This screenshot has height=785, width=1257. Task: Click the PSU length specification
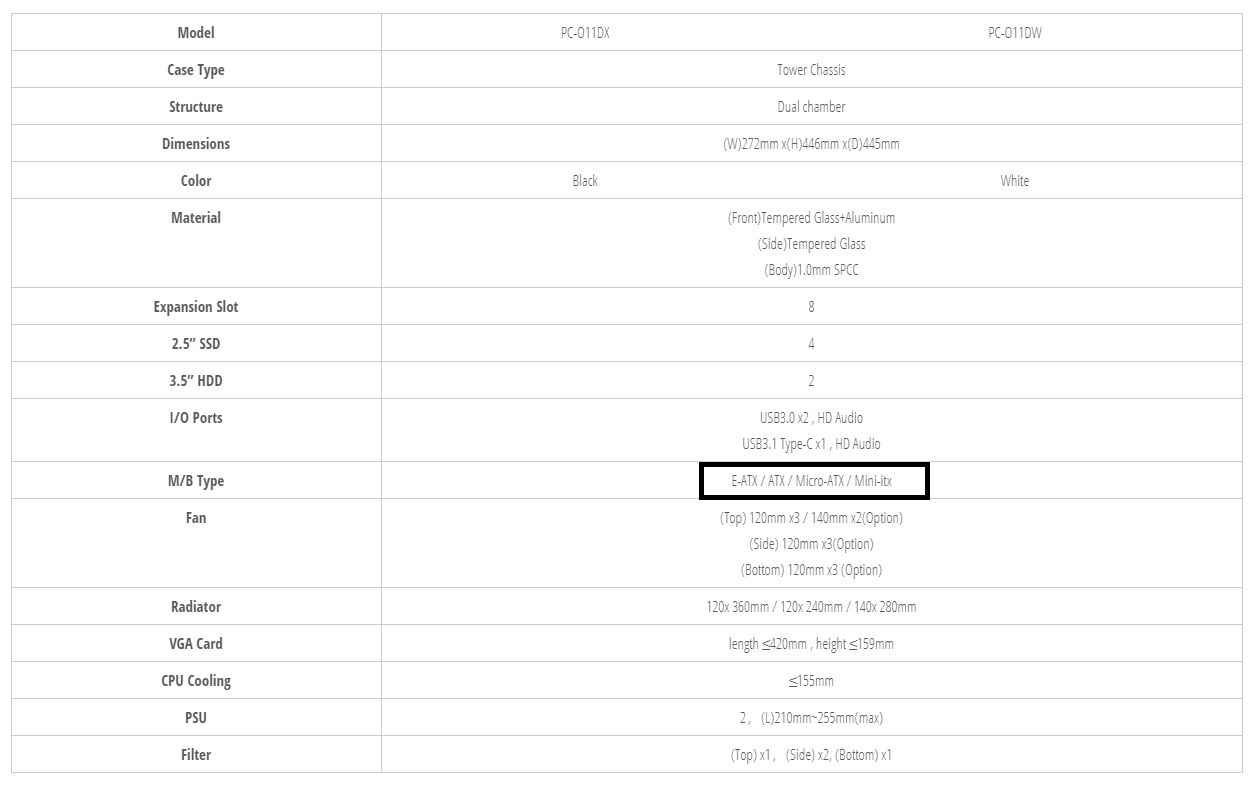[811, 718]
